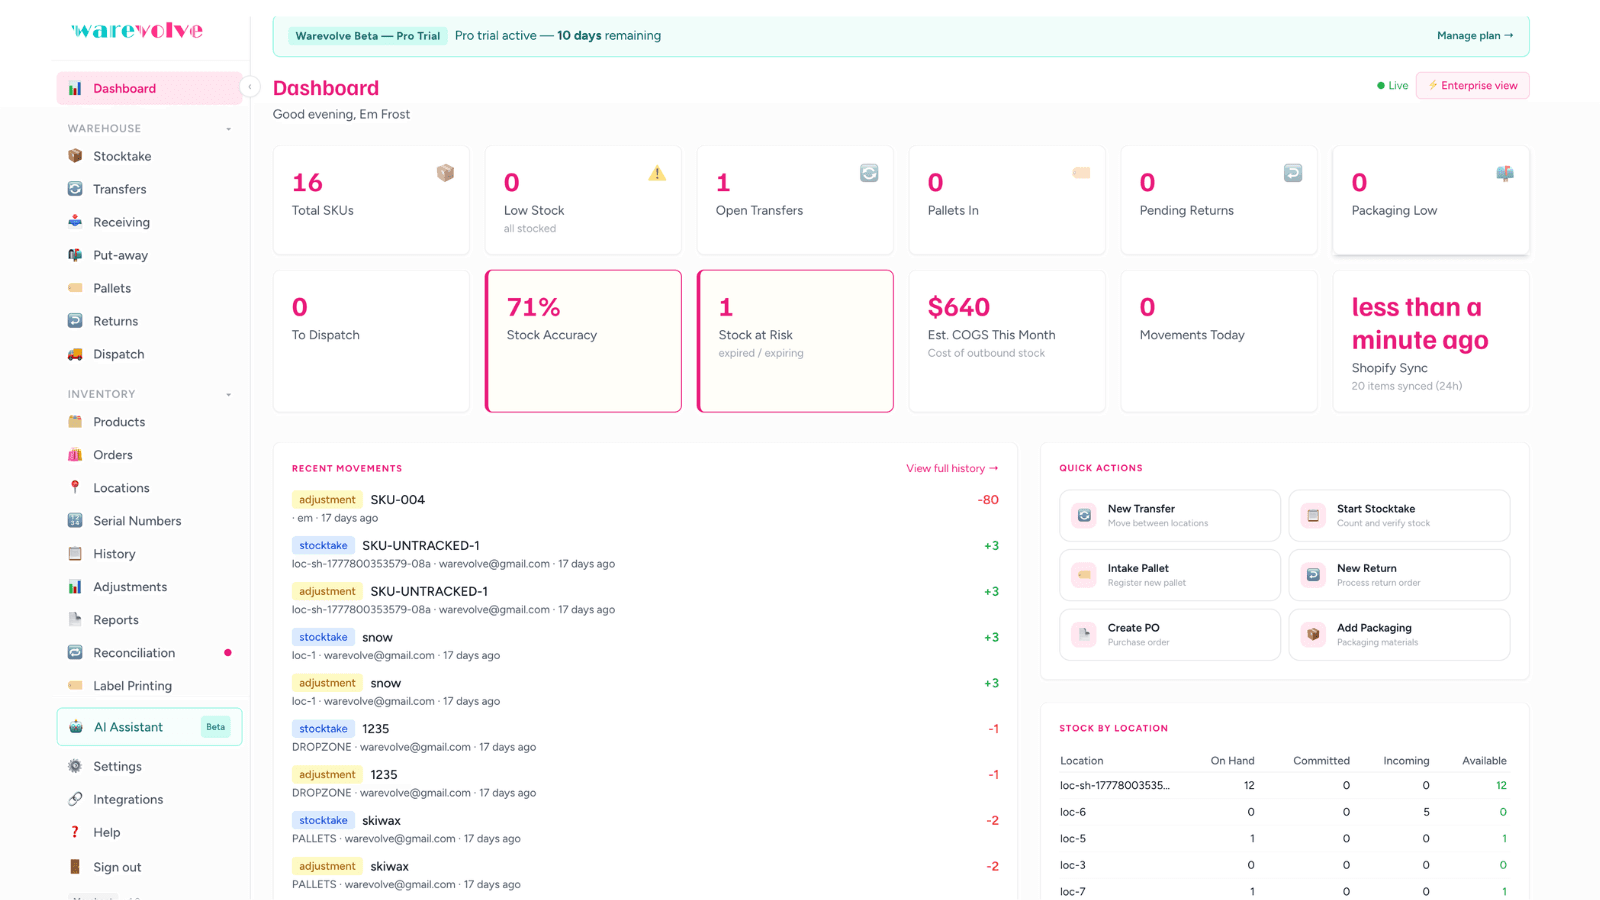1600x900 pixels.
Task: Click the Packaging Low card icon
Action: point(1505,173)
